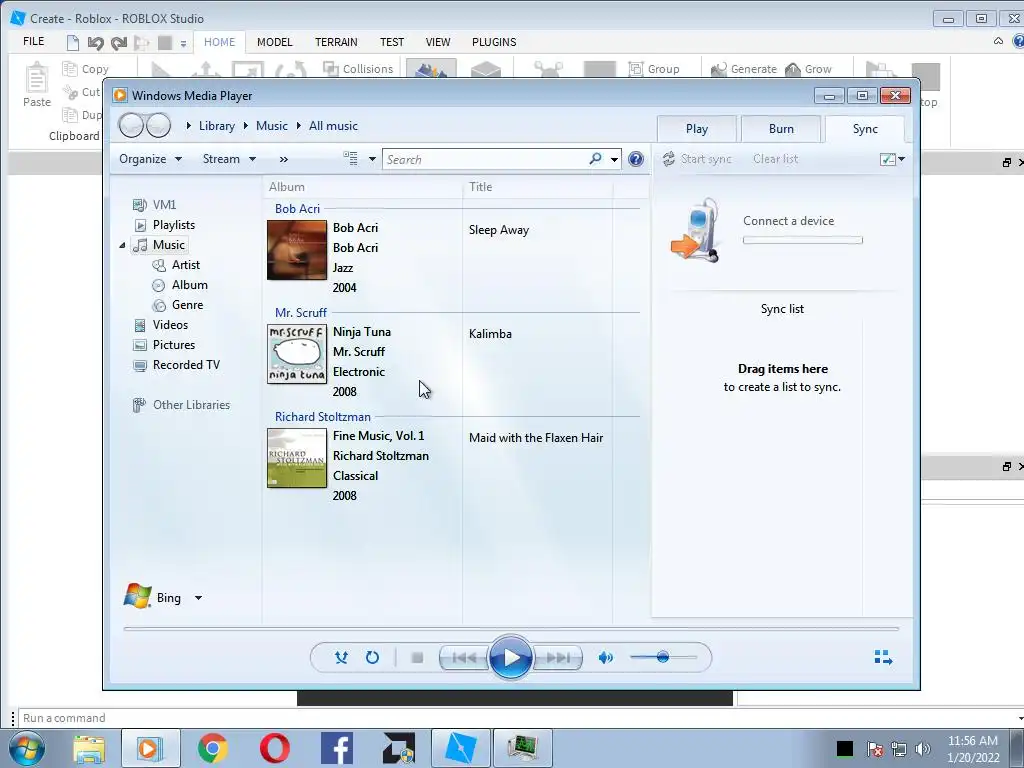Image resolution: width=1024 pixels, height=768 pixels.
Task: Click the Back navigation button
Action: pyautogui.click(x=131, y=125)
